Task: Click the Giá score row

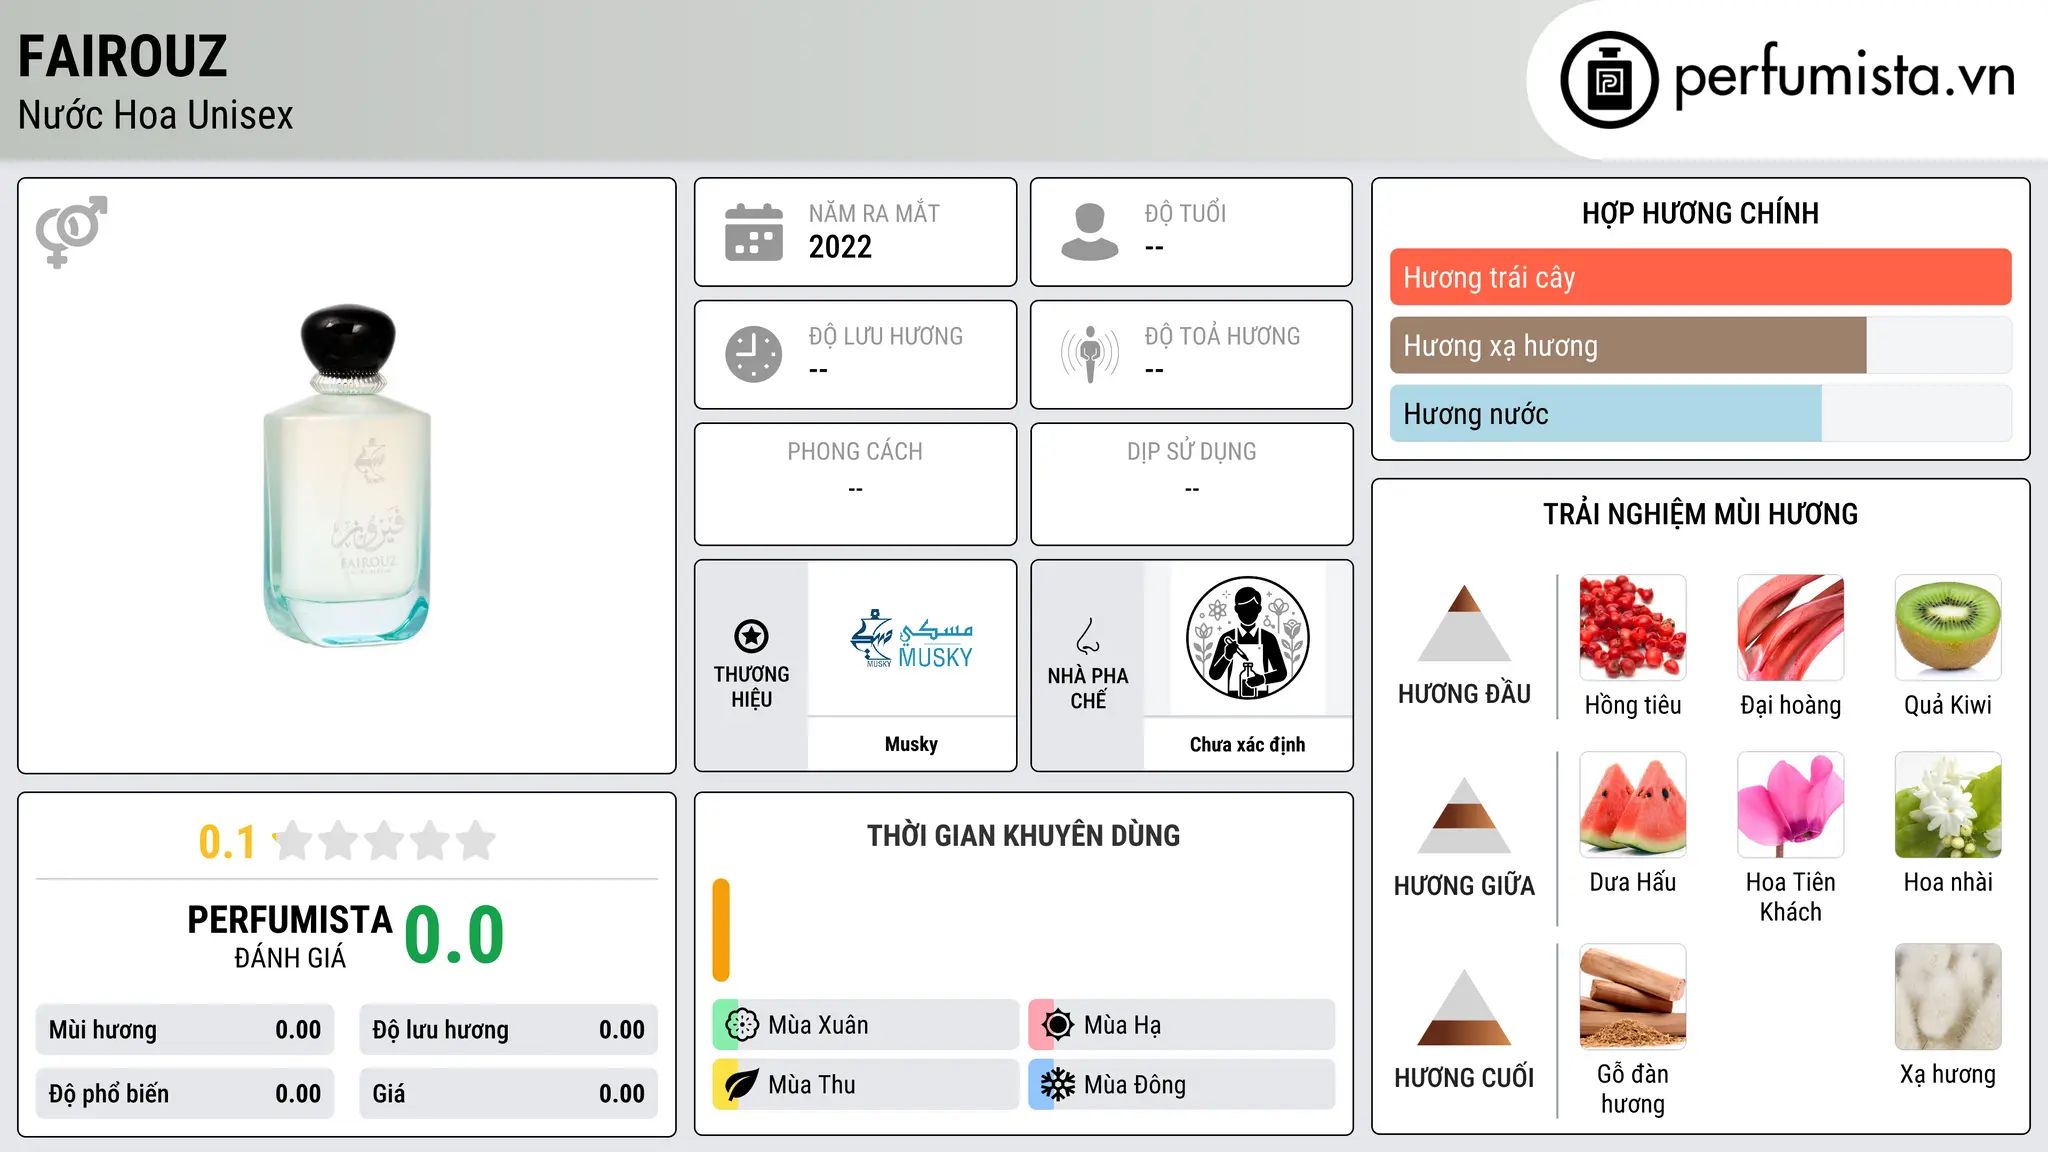Action: click(x=508, y=1094)
